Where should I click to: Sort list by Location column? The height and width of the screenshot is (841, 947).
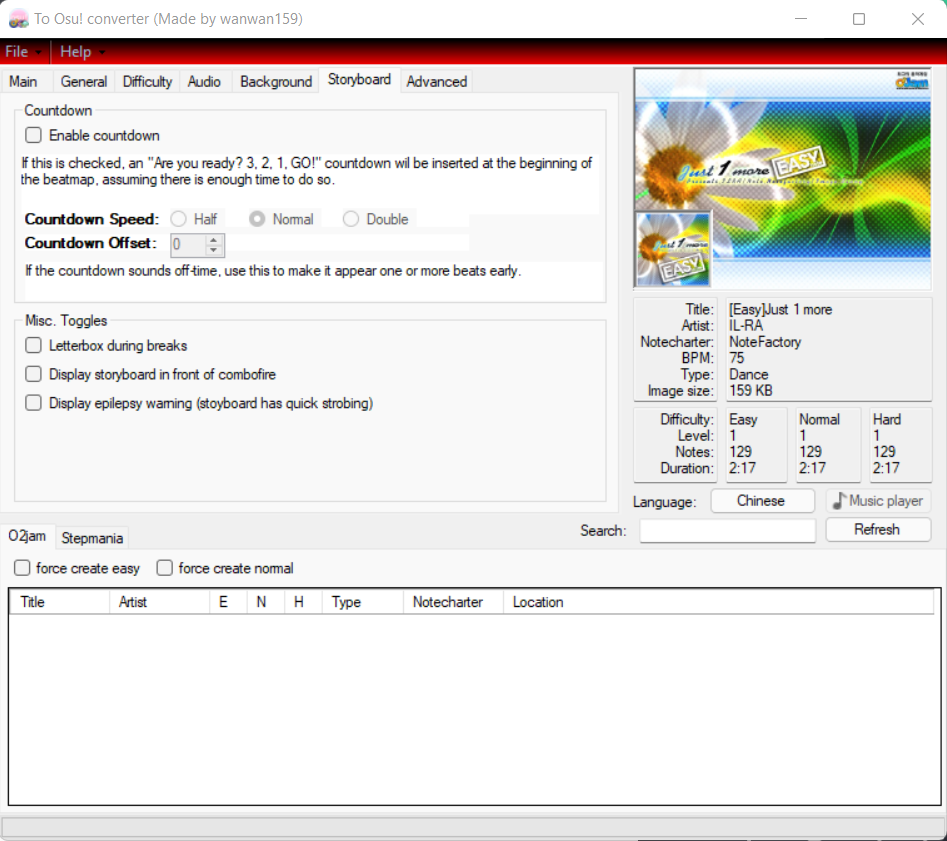pos(719,602)
